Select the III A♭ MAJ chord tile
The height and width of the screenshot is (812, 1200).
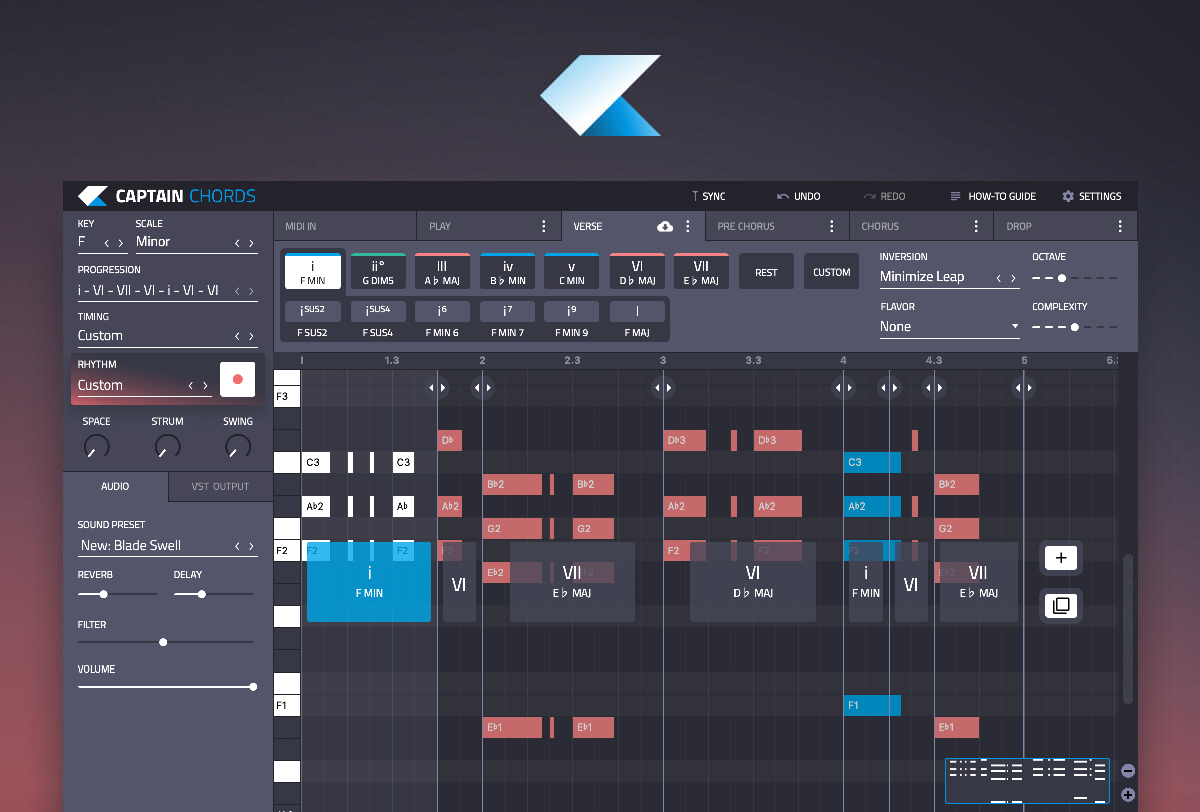[442, 271]
